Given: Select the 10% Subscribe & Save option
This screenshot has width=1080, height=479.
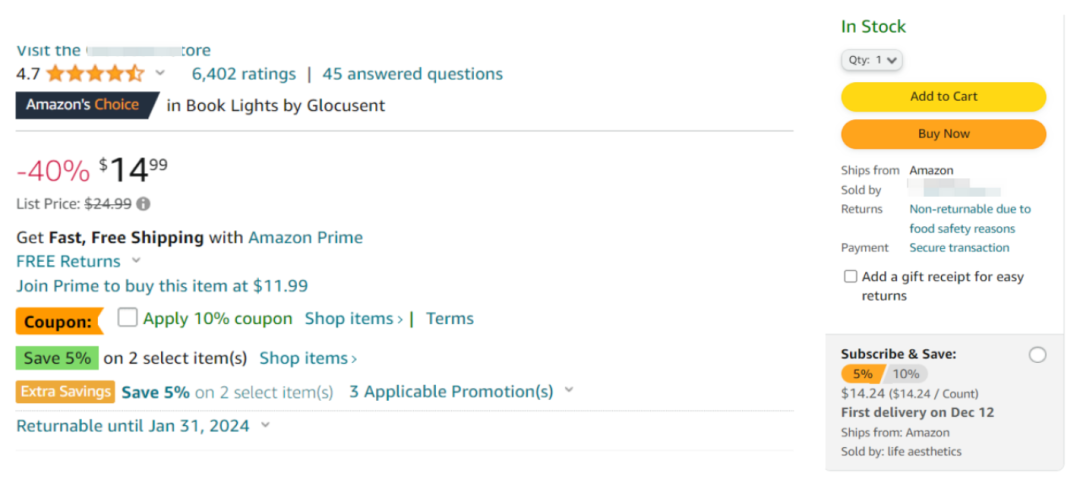Looking at the screenshot, I should (906, 374).
